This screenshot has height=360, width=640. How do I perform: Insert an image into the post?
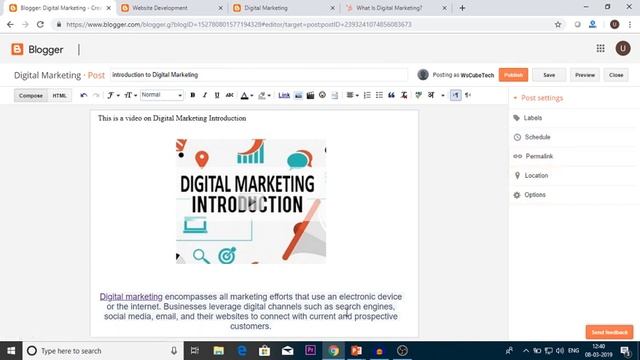click(x=298, y=95)
